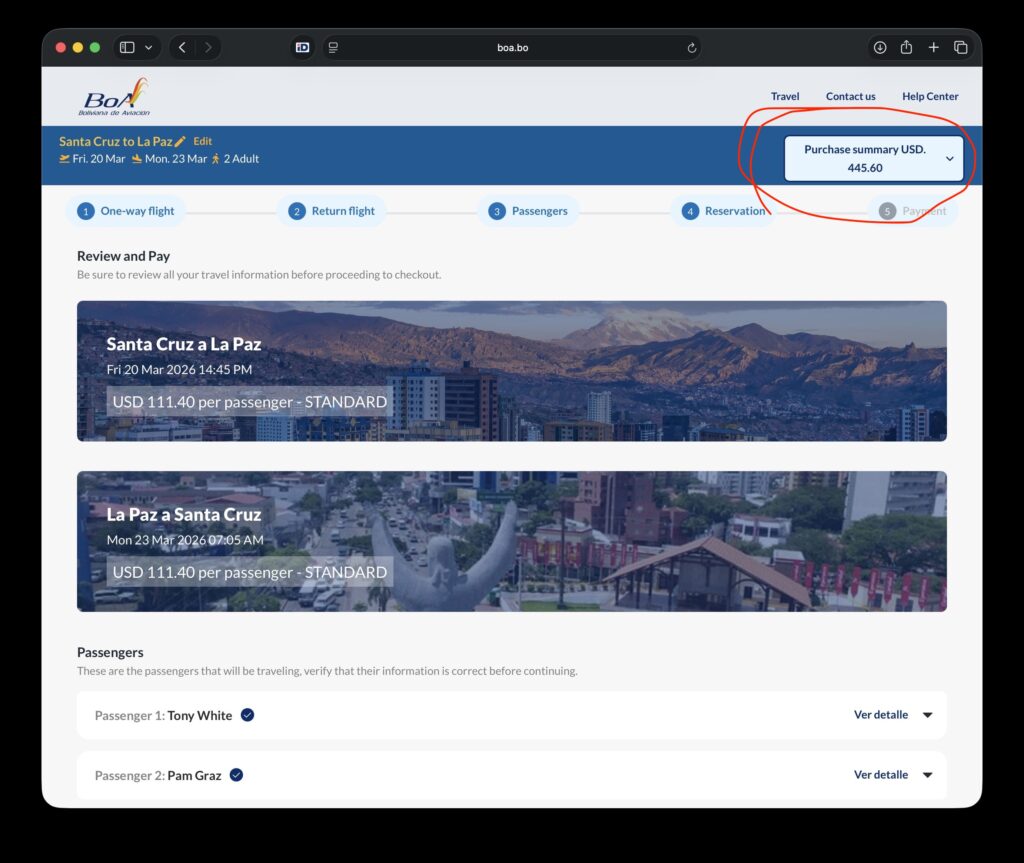Image resolution: width=1024 pixels, height=863 pixels.
Task: Click the BoA airline logo
Action: tap(115, 97)
